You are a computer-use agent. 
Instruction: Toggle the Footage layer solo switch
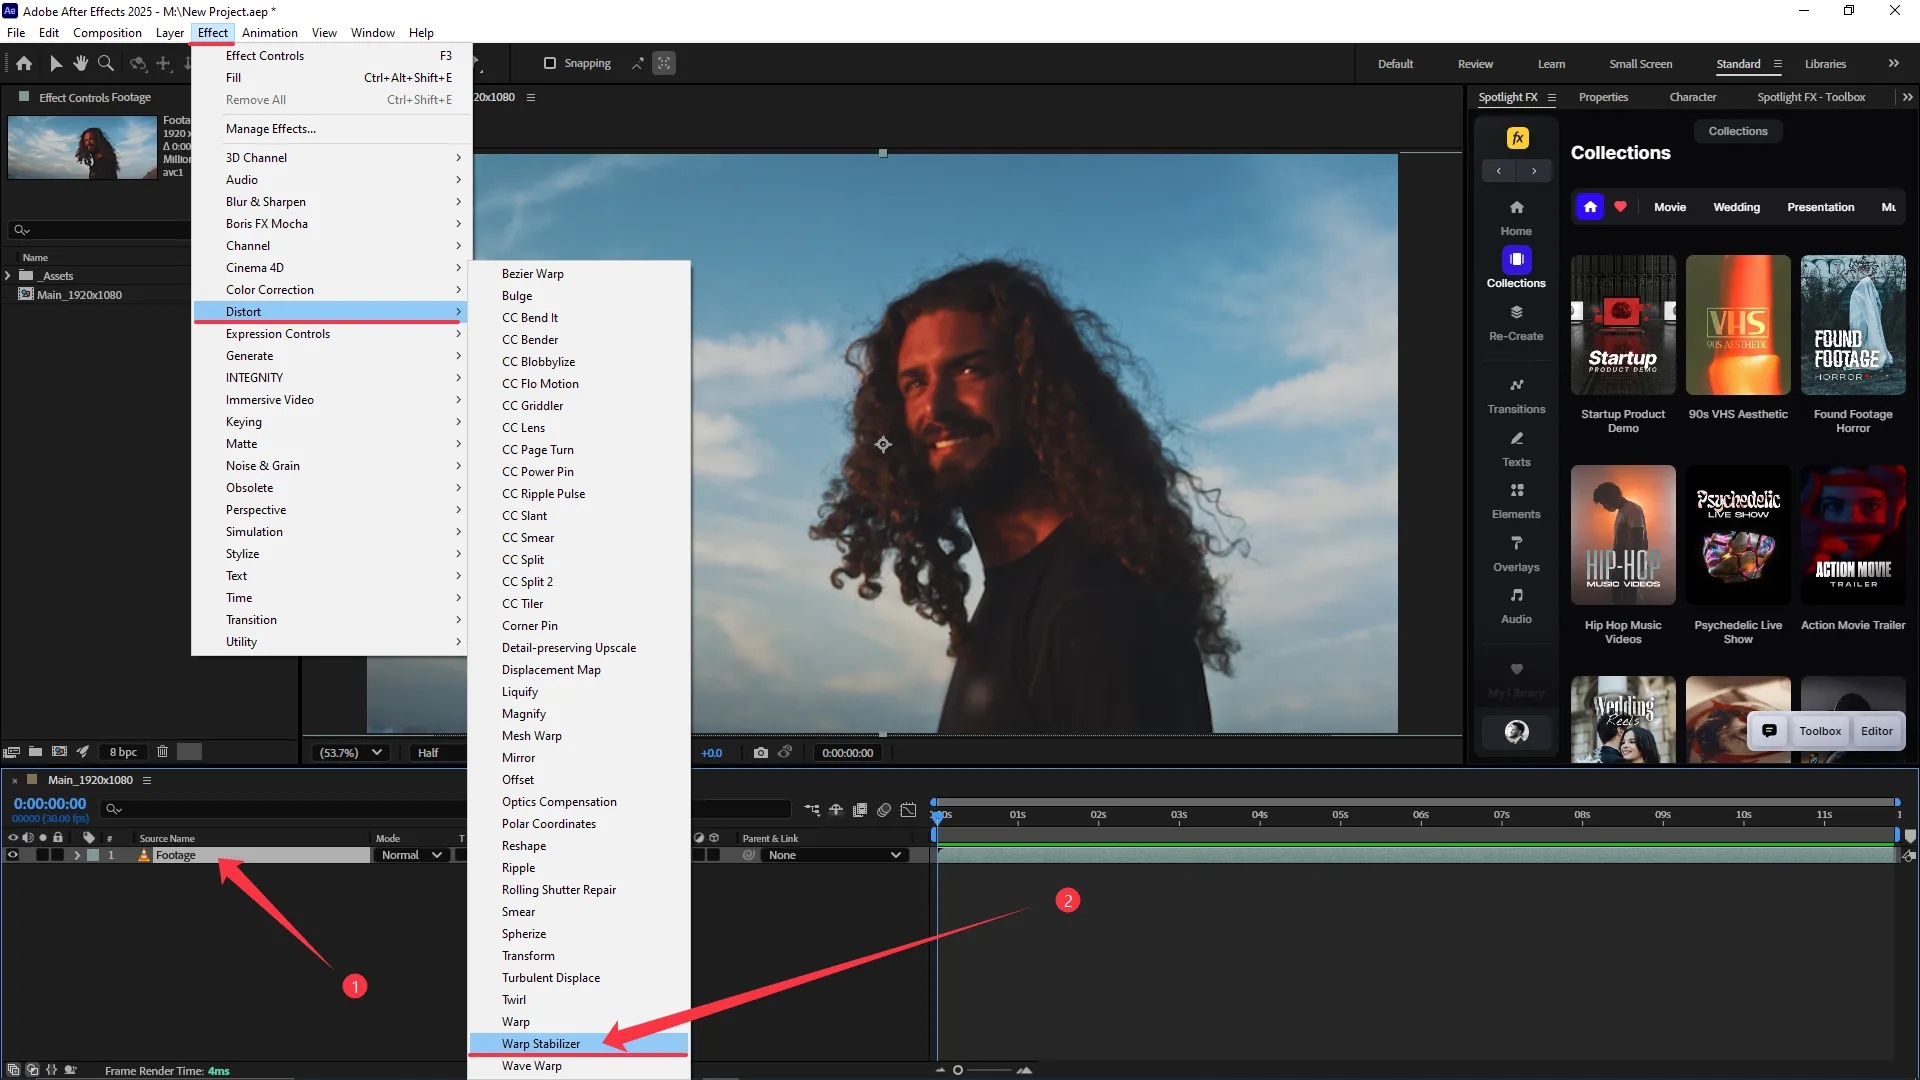tap(42, 855)
